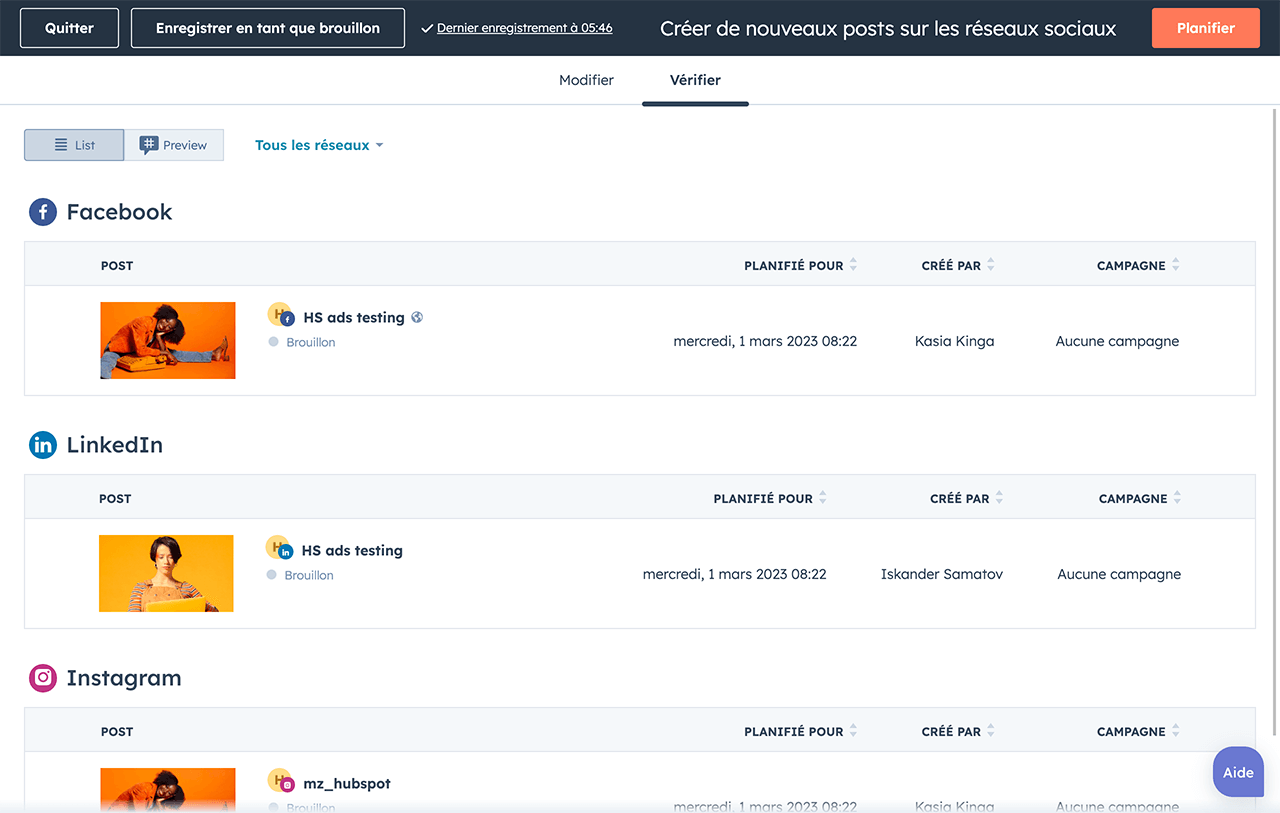Switch to List view
Image resolution: width=1280 pixels, height=813 pixels.
pyautogui.click(x=74, y=145)
